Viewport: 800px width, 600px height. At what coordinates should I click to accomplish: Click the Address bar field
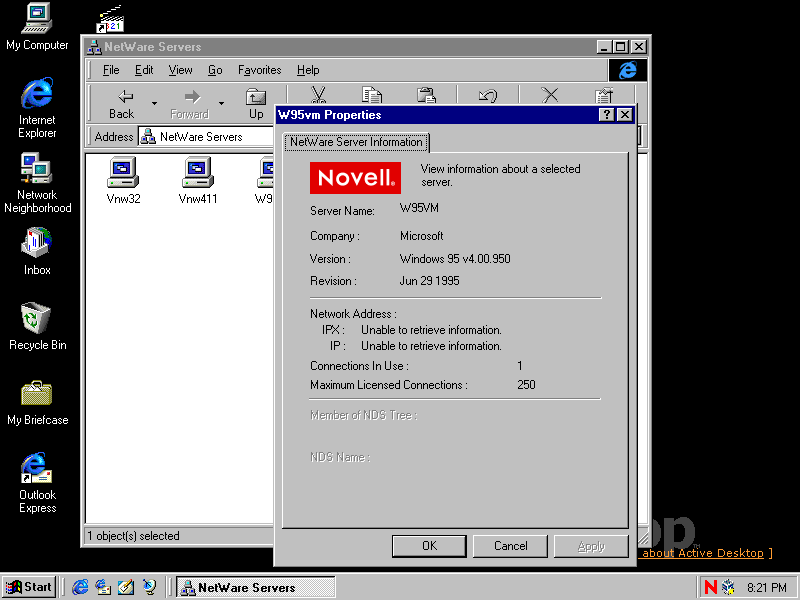(x=206, y=137)
